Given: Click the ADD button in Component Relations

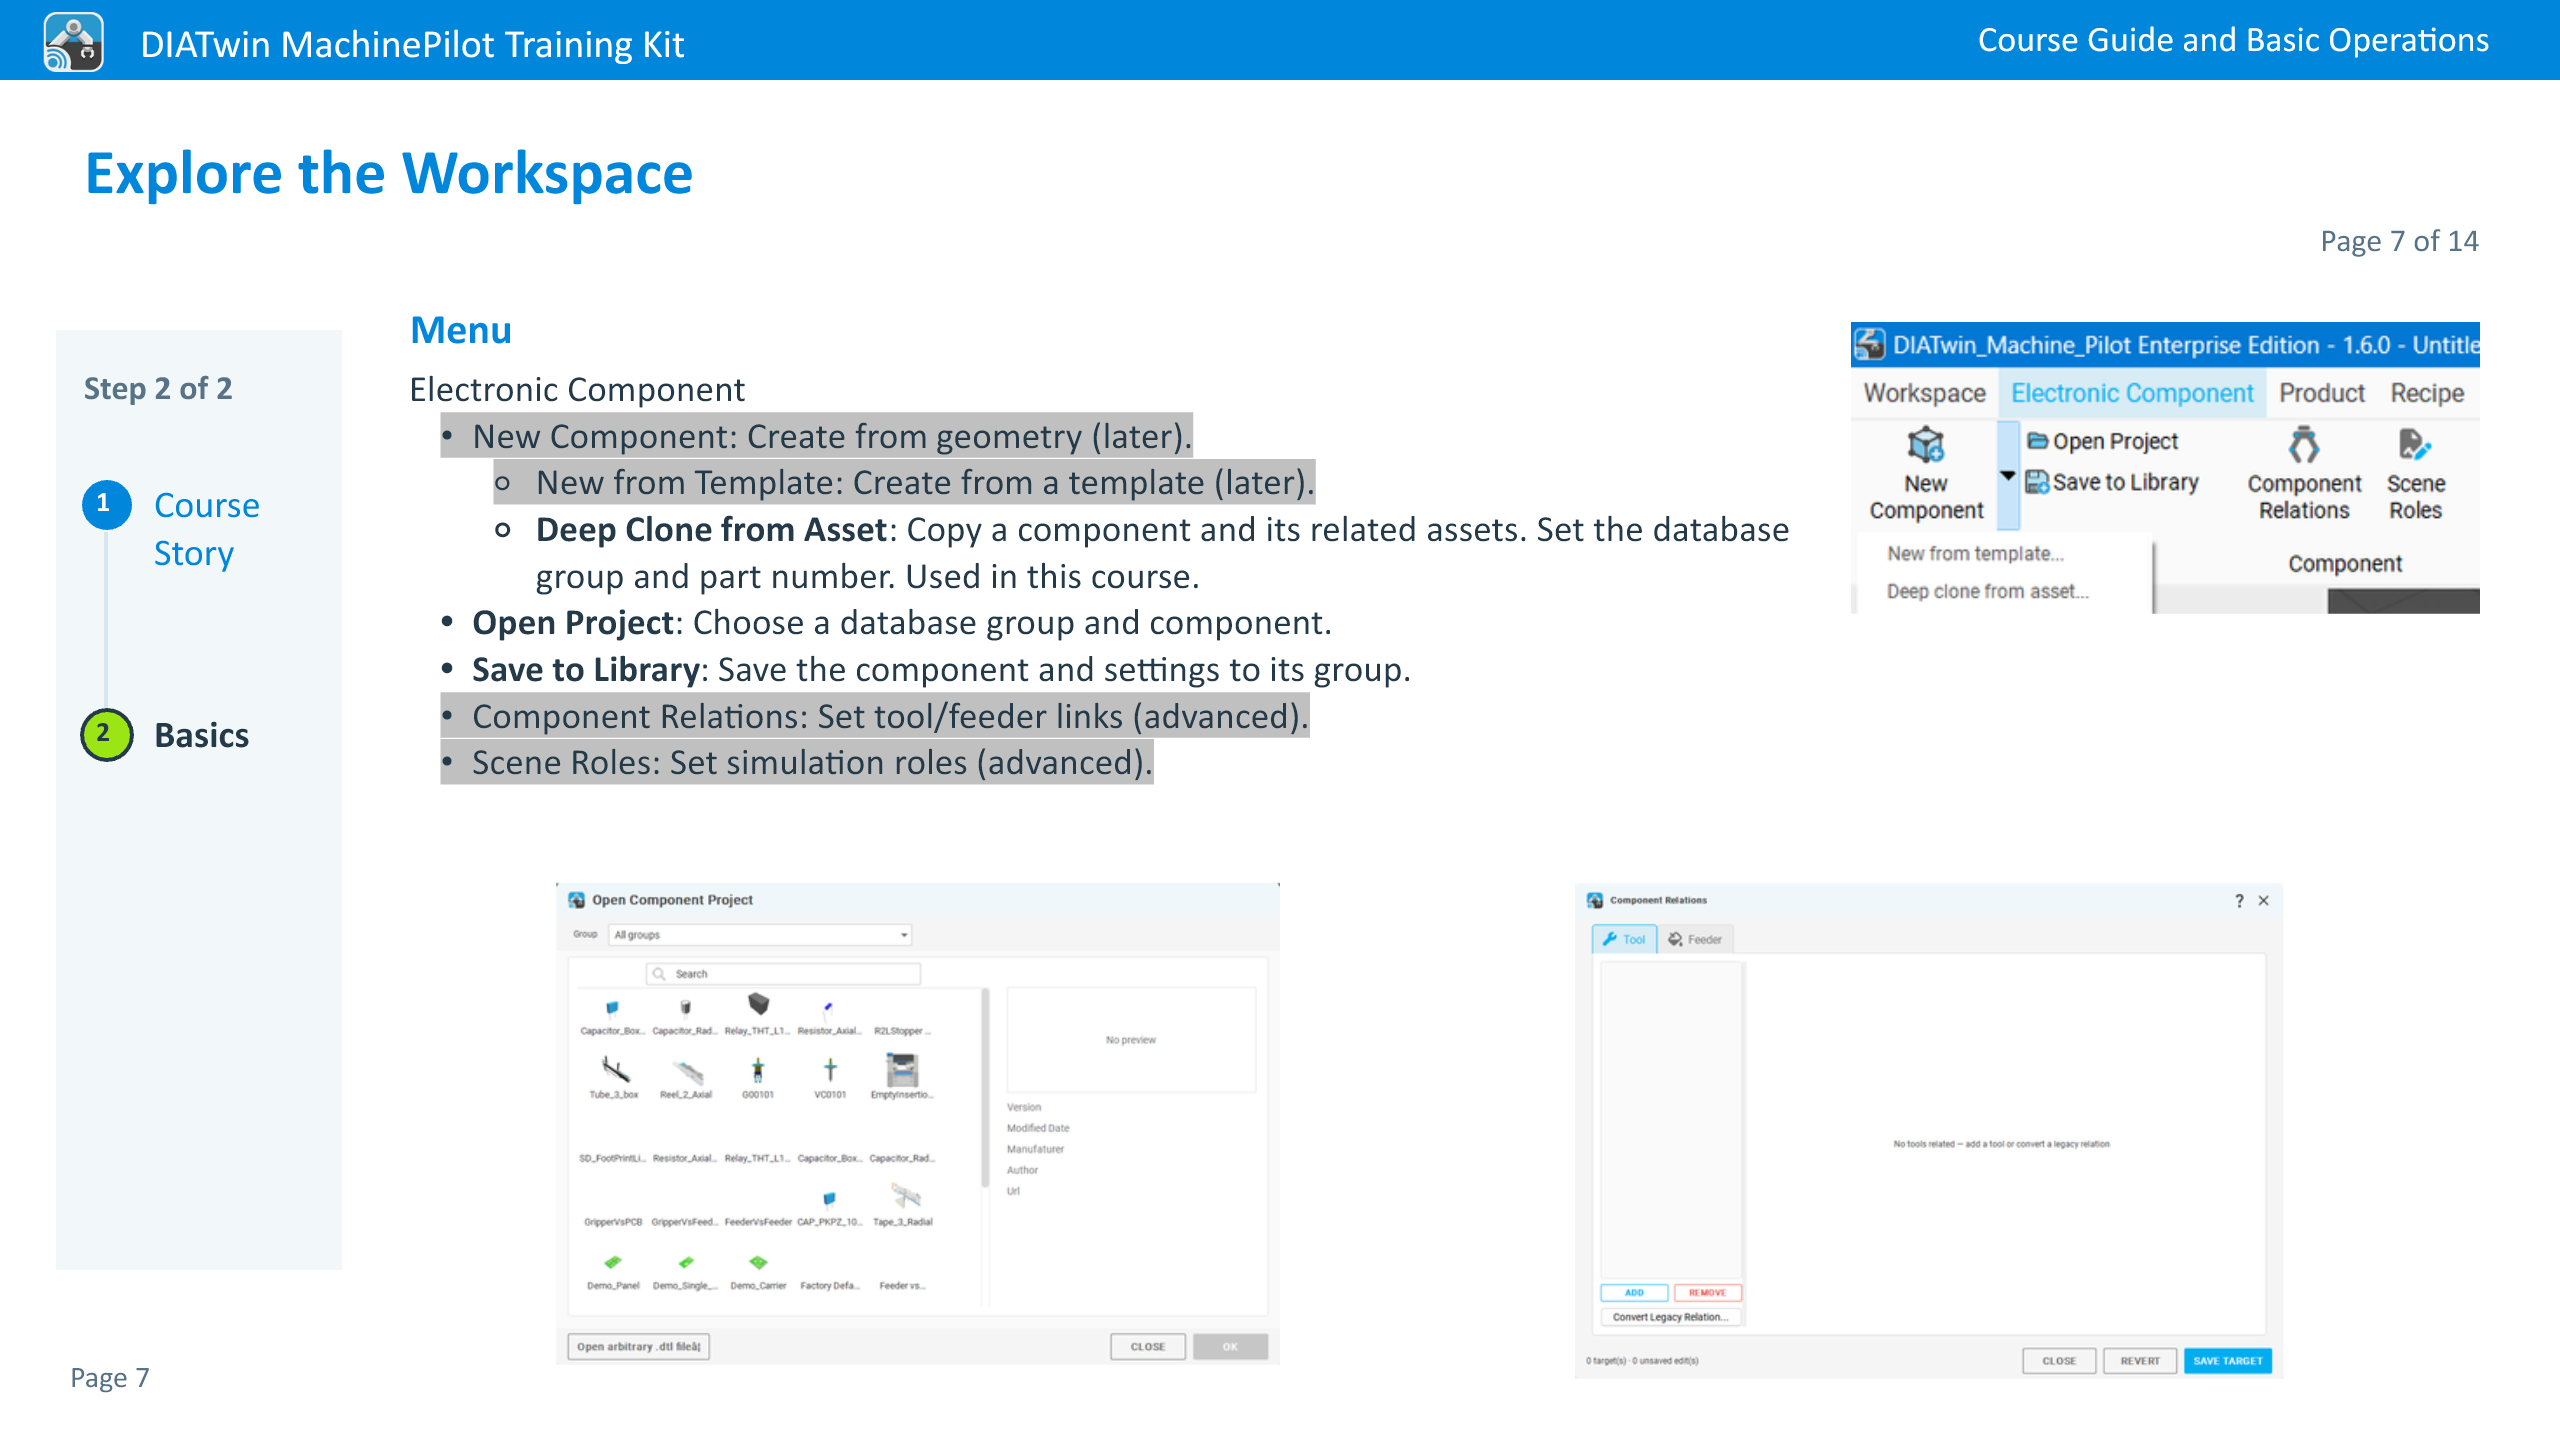Looking at the screenshot, I should click(x=1634, y=1293).
